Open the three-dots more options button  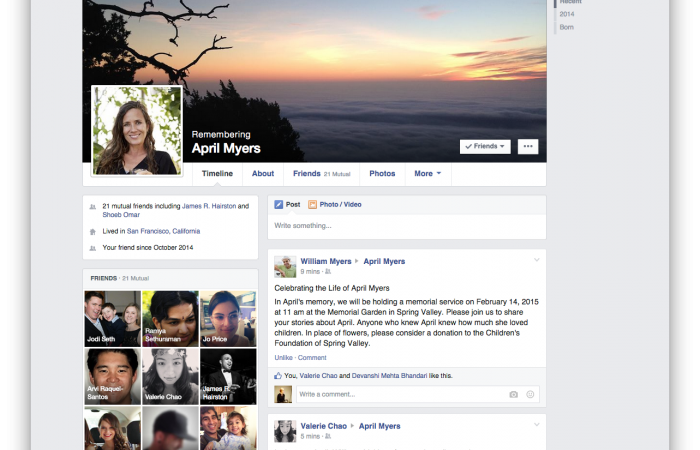point(528,146)
